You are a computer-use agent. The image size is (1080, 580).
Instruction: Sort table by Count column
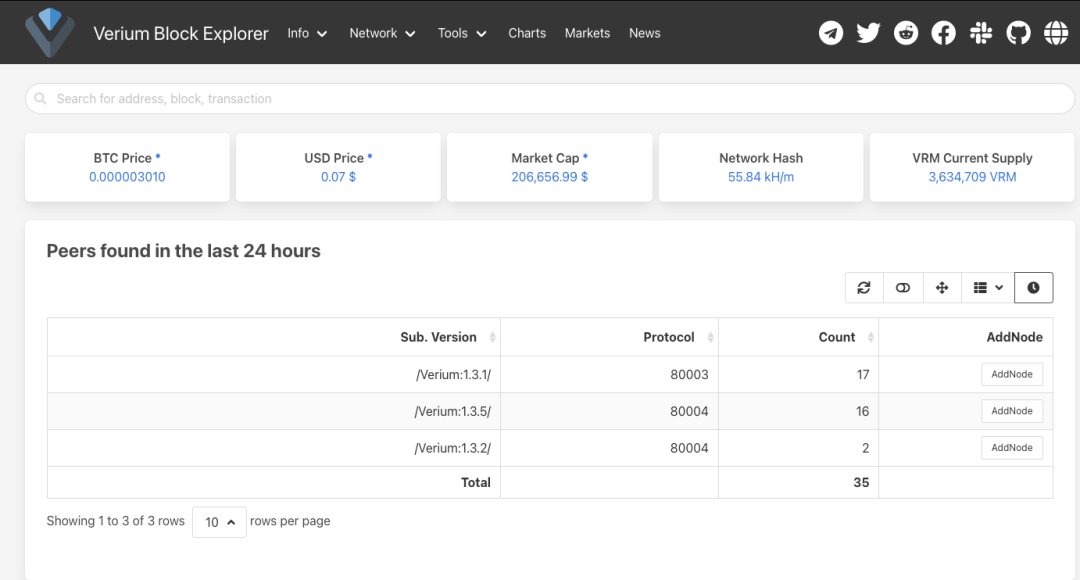[798, 337]
